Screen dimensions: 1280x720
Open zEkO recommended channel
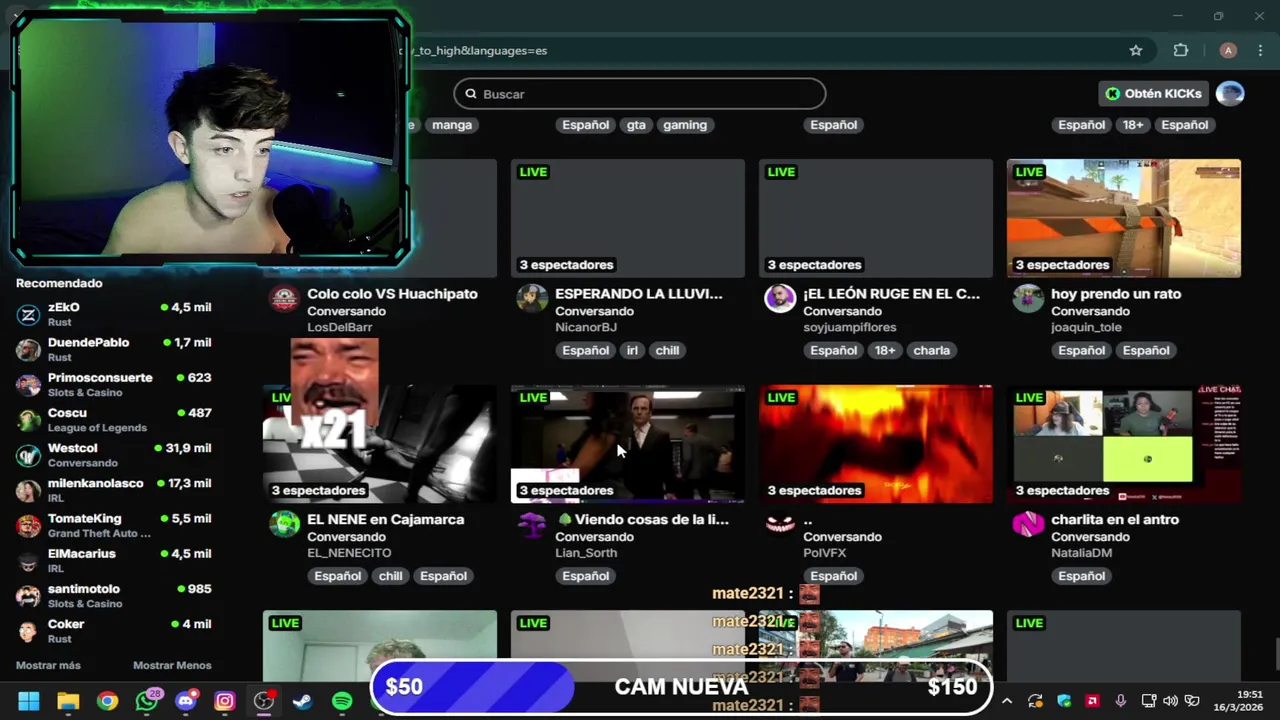coord(114,314)
